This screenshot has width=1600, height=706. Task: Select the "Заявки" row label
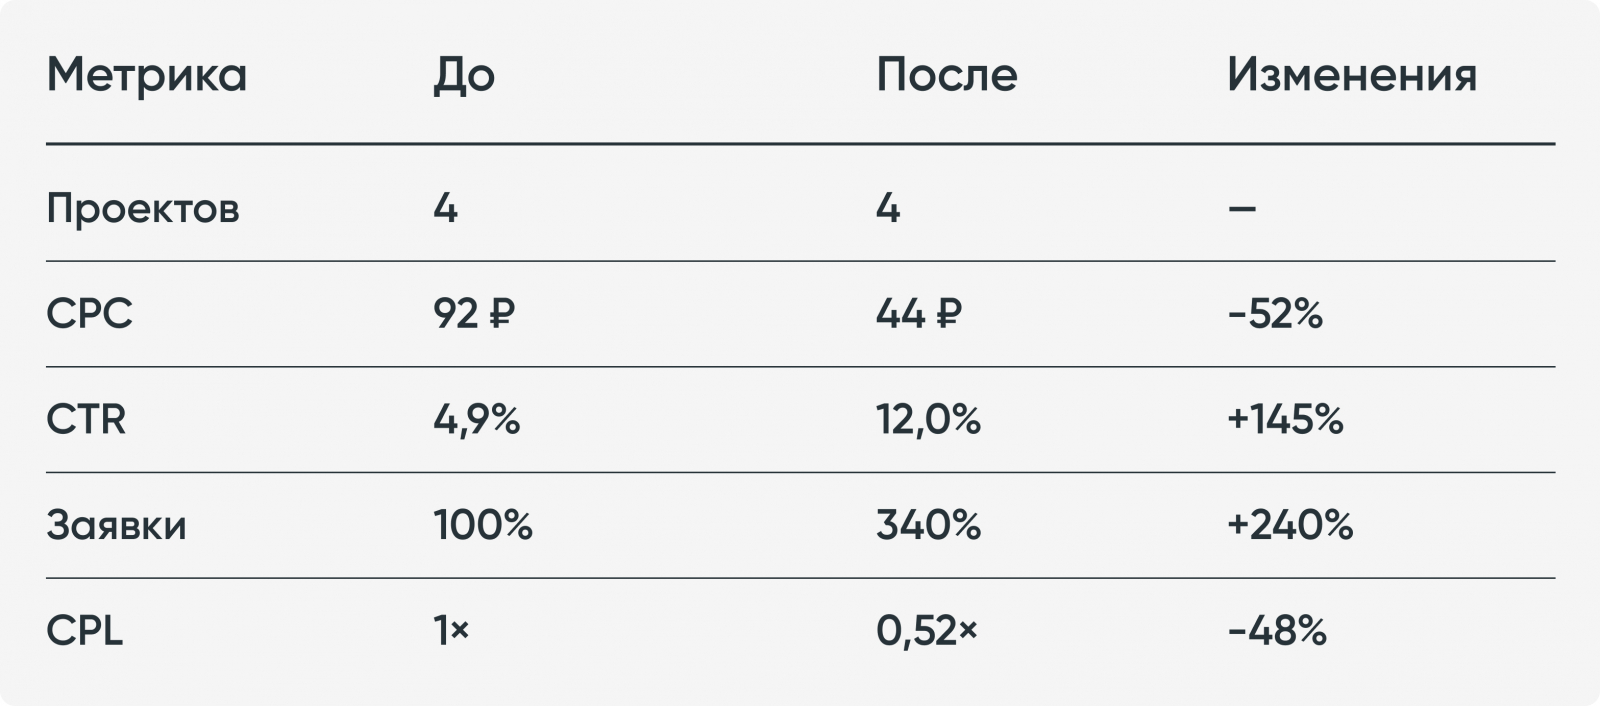pos(116,526)
